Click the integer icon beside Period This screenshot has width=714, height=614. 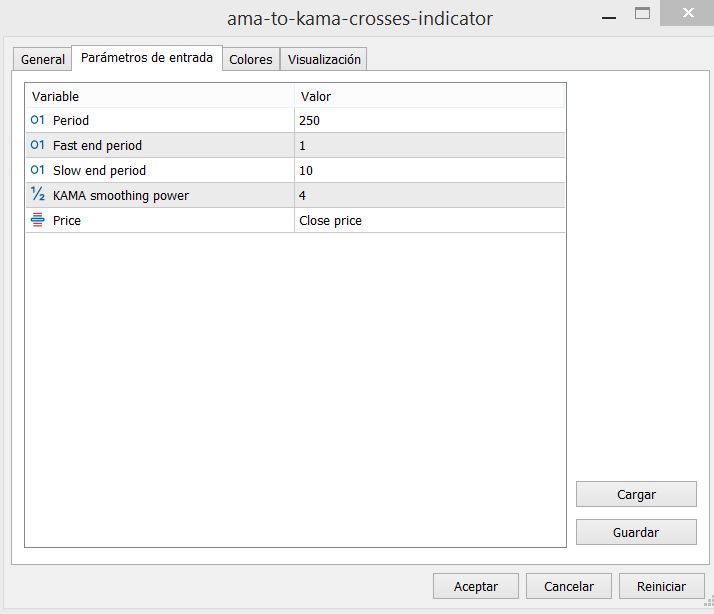click(37, 120)
